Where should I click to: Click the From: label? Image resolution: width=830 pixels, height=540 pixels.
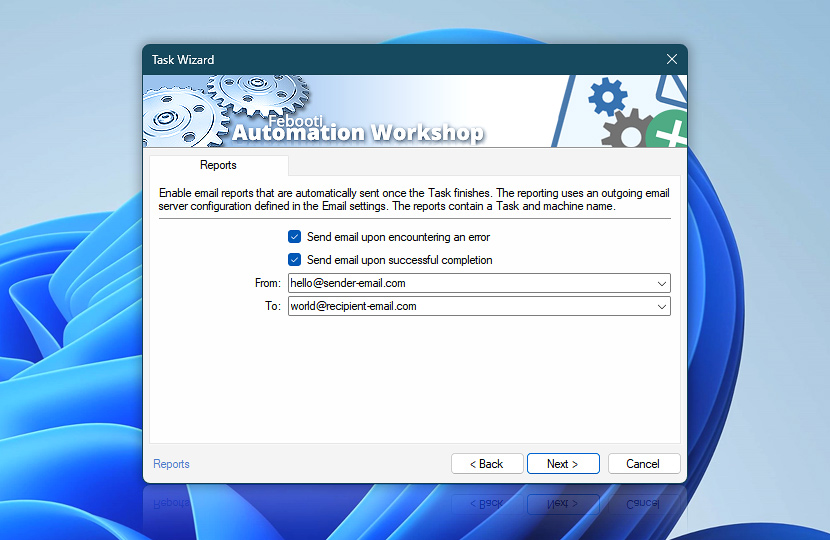pos(268,283)
